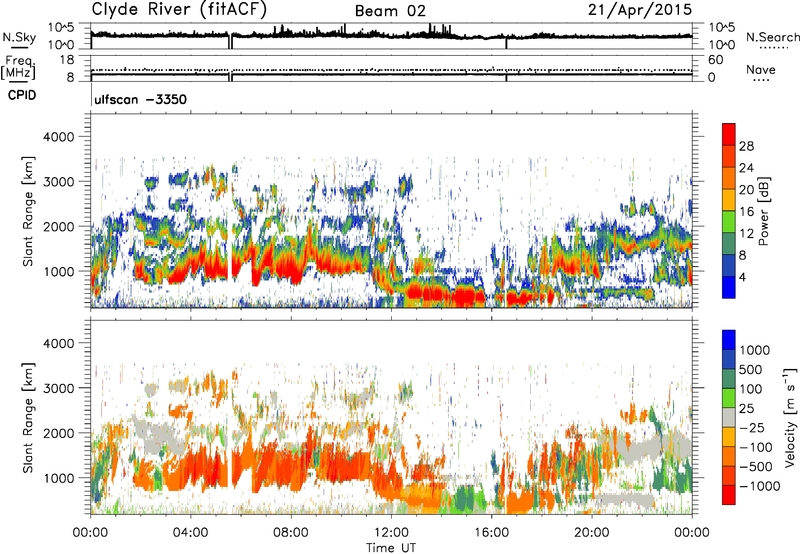Pick the top red segment of power colorbar
This screenshot has height=554, width=800.
tap(729, 134)
